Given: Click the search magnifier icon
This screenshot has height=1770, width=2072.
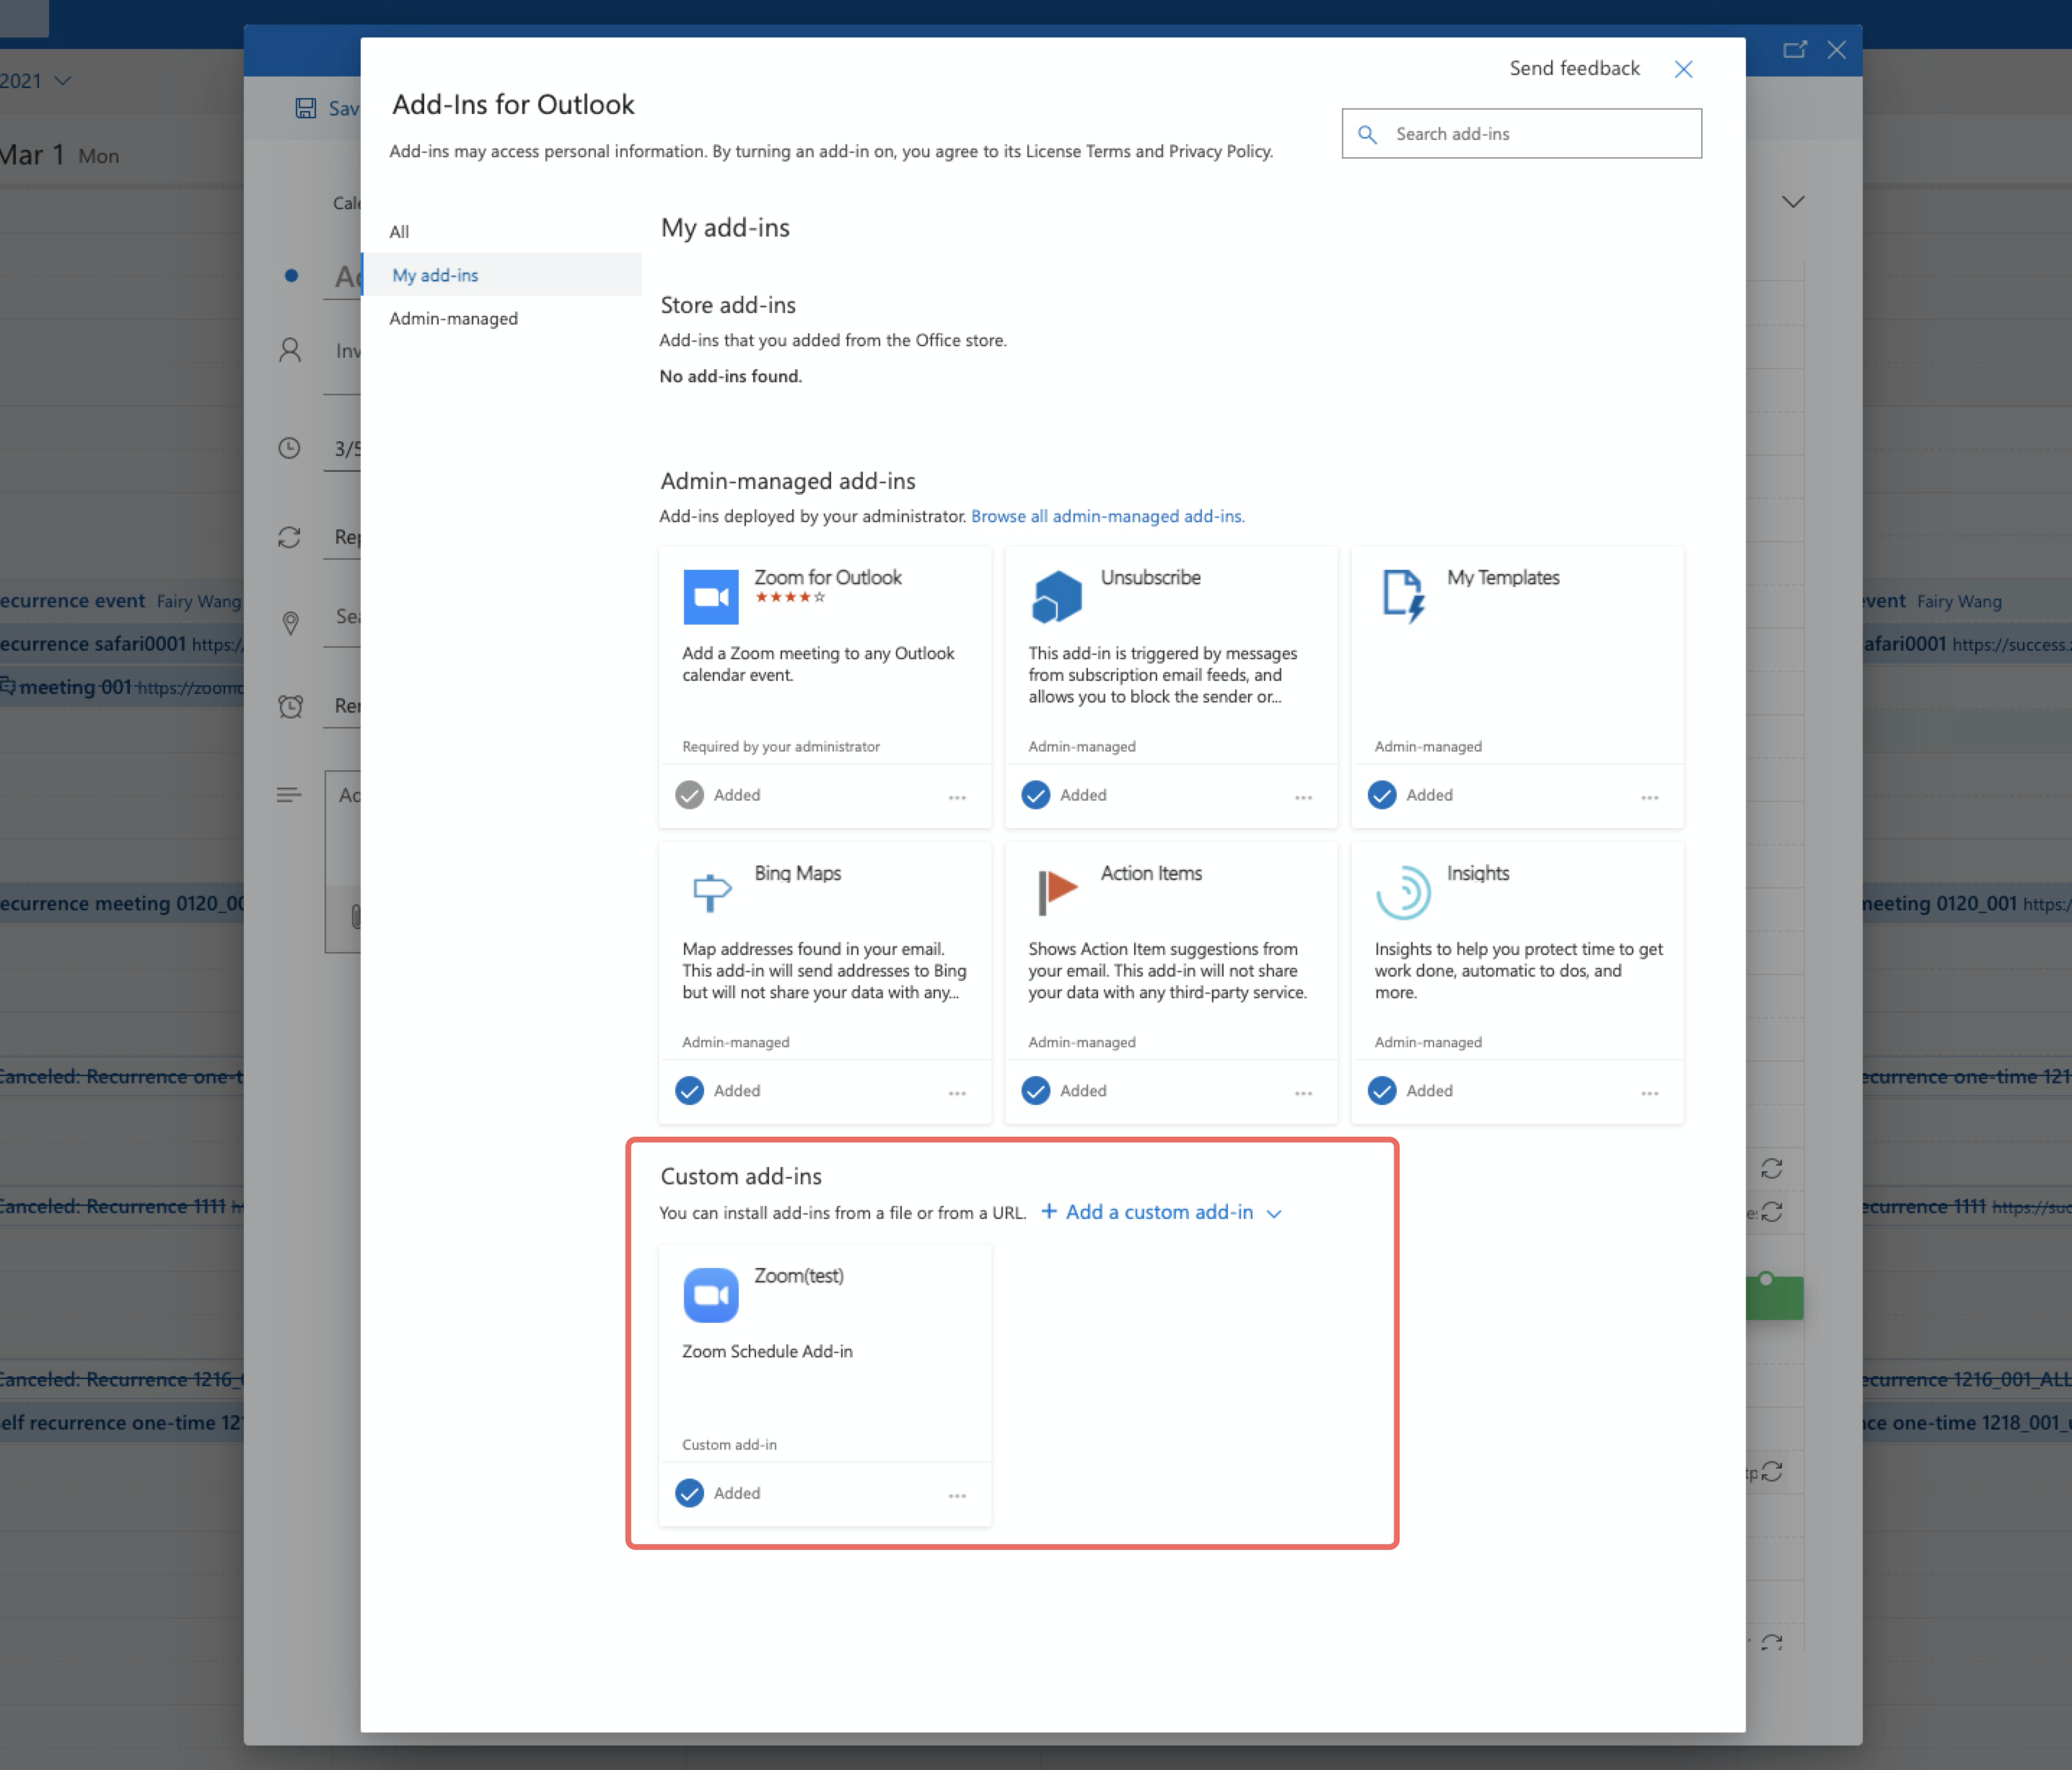Looking at the screenshot, I should [x=1368, y=133].
